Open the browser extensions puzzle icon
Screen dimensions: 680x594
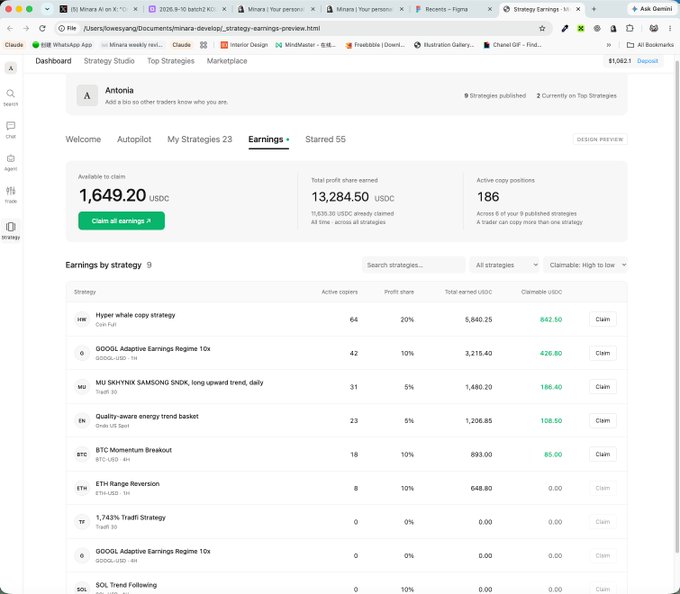(x=630, y=28)
